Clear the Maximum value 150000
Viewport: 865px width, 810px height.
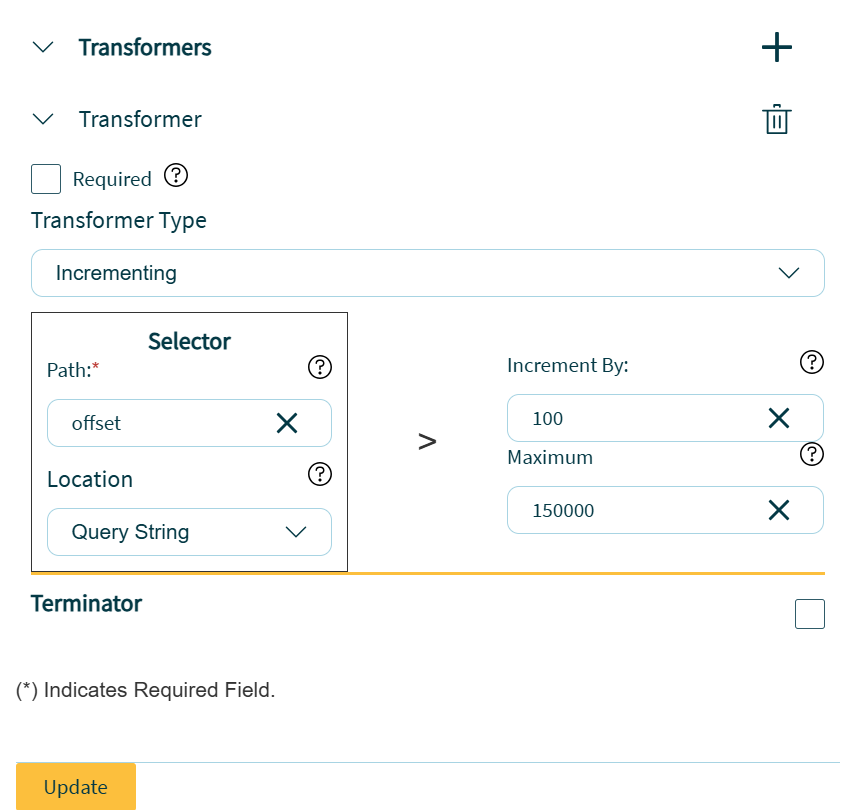(x=779, y=510)
